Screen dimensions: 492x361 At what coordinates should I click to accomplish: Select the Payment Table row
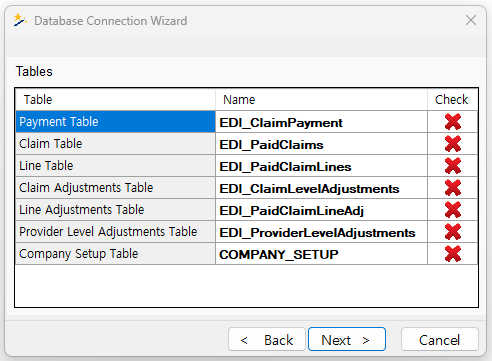point(115,122)
